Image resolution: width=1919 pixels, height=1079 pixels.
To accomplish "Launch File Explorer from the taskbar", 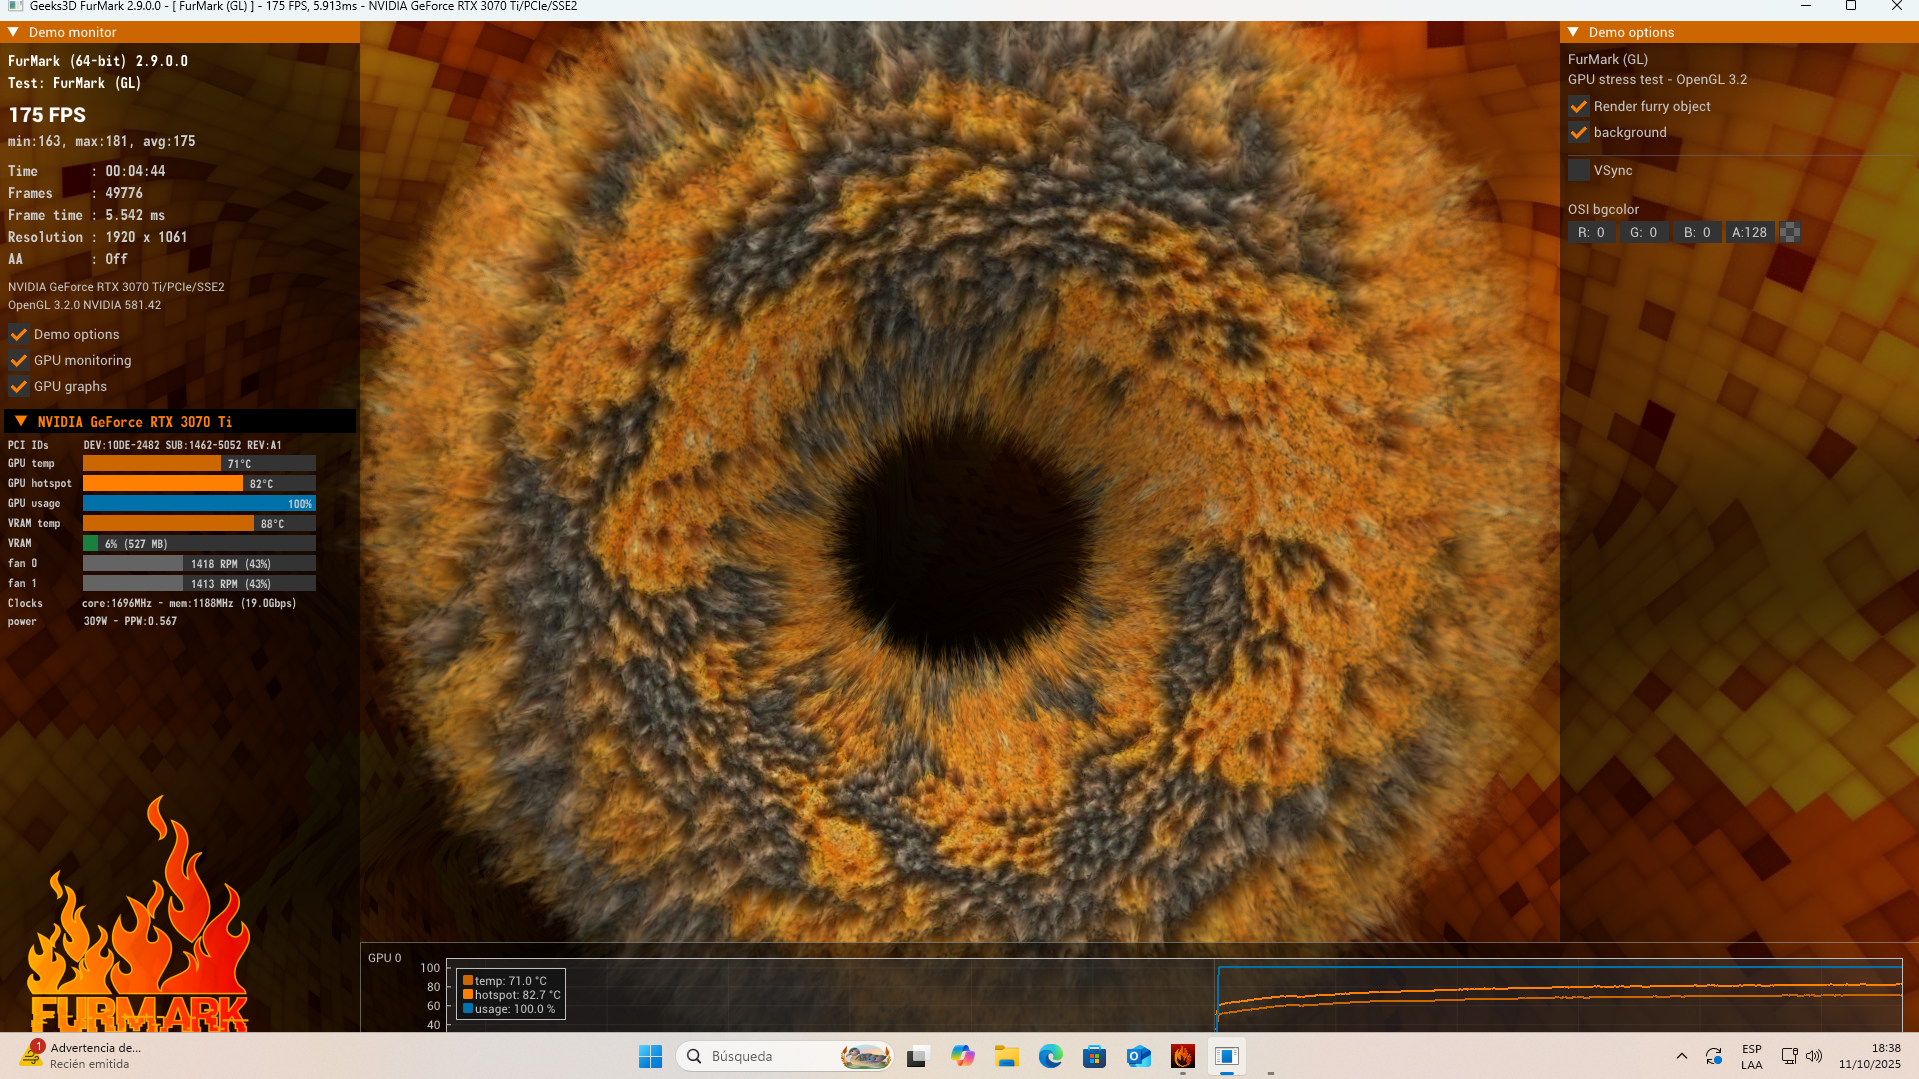I will pyautogui.click(x=1006, y=1056).
